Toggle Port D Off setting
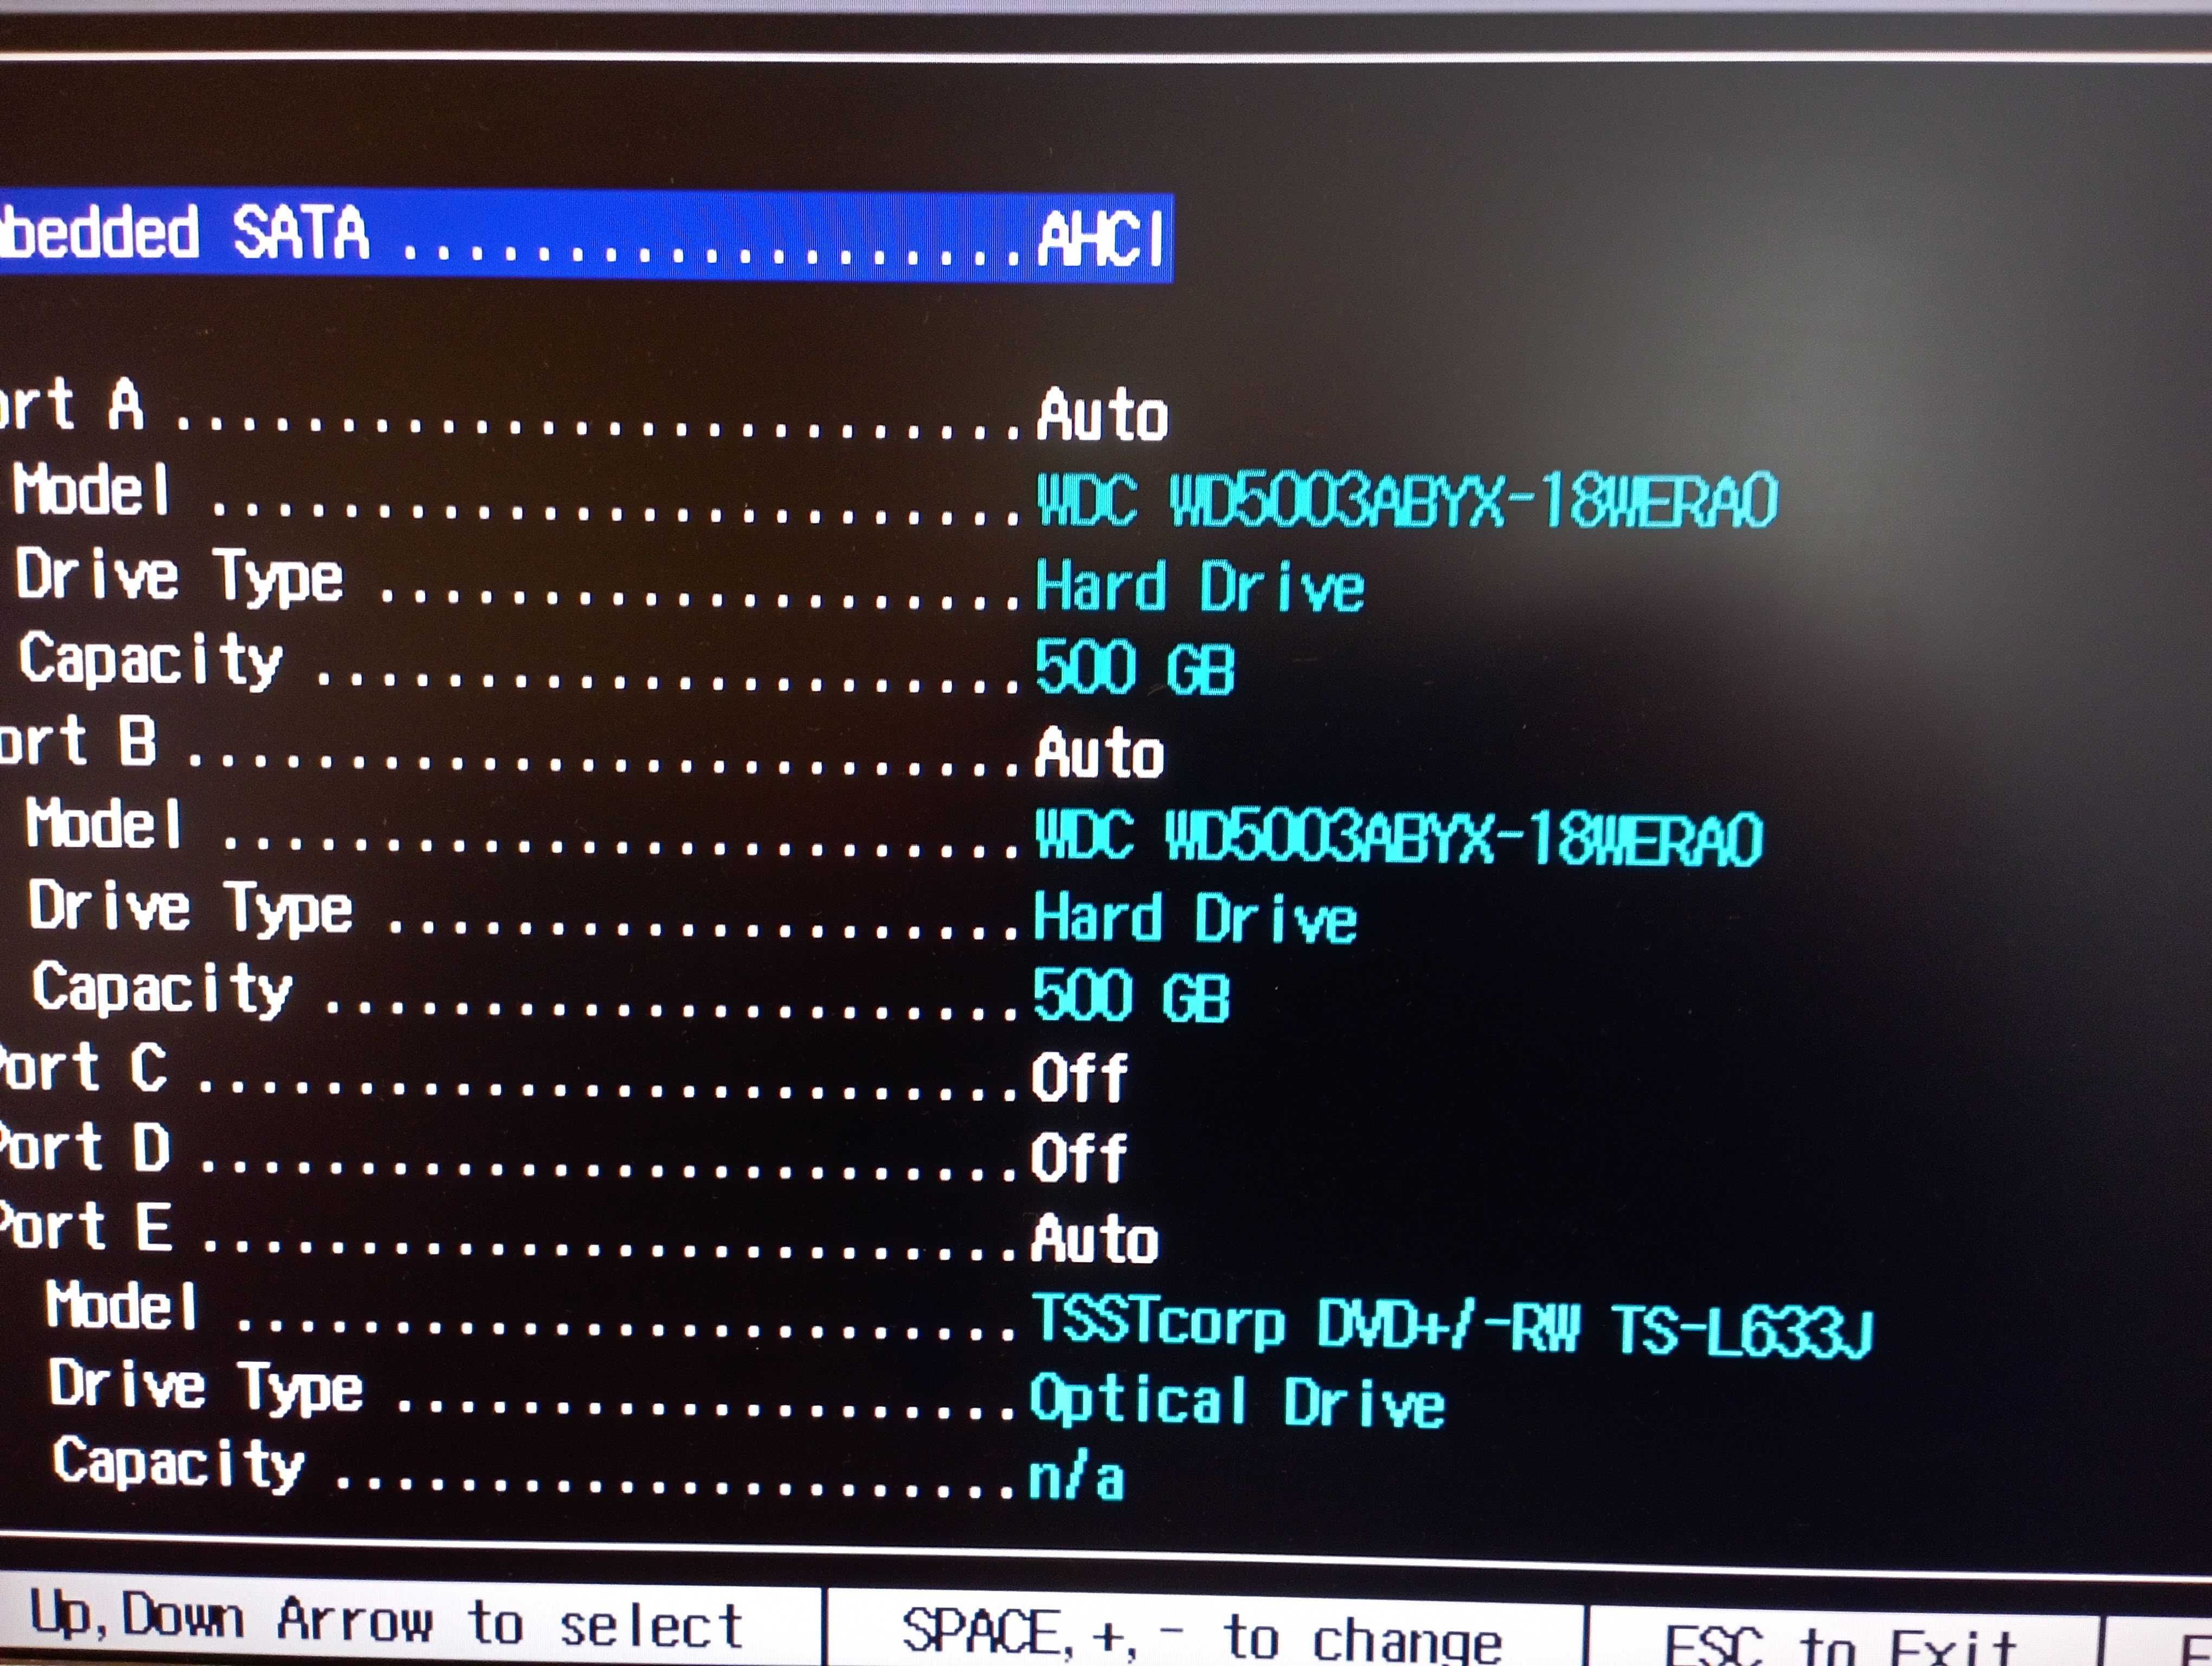 click(x=1079, y=1158)
